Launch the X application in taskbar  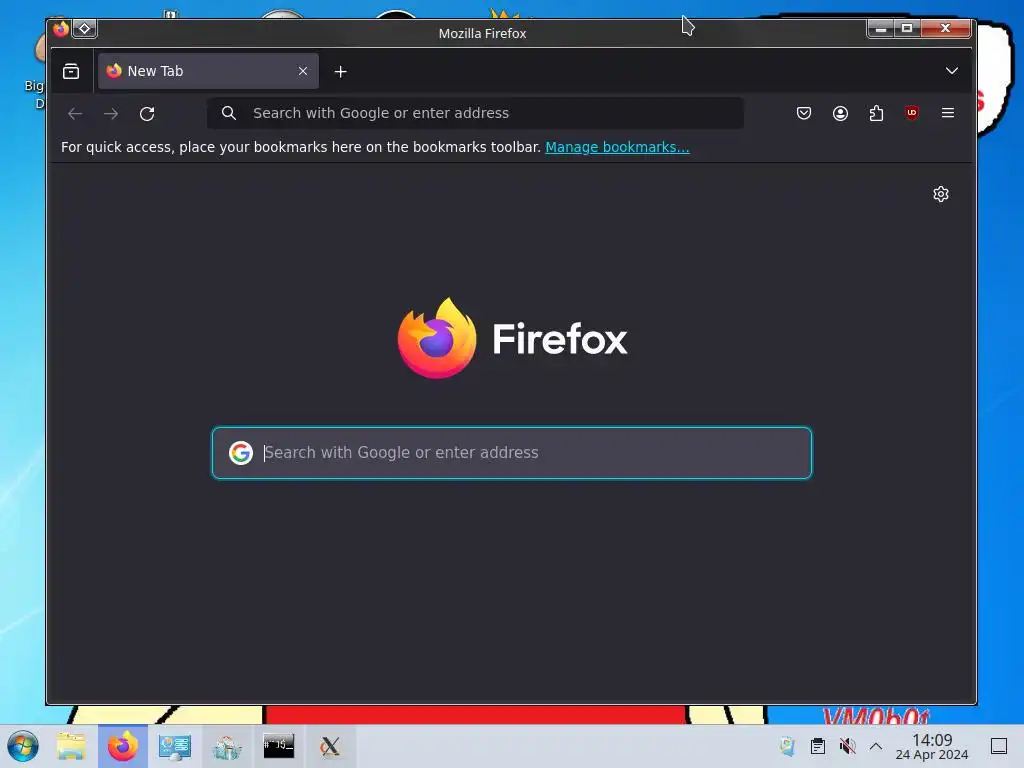[x=330, y=746]
